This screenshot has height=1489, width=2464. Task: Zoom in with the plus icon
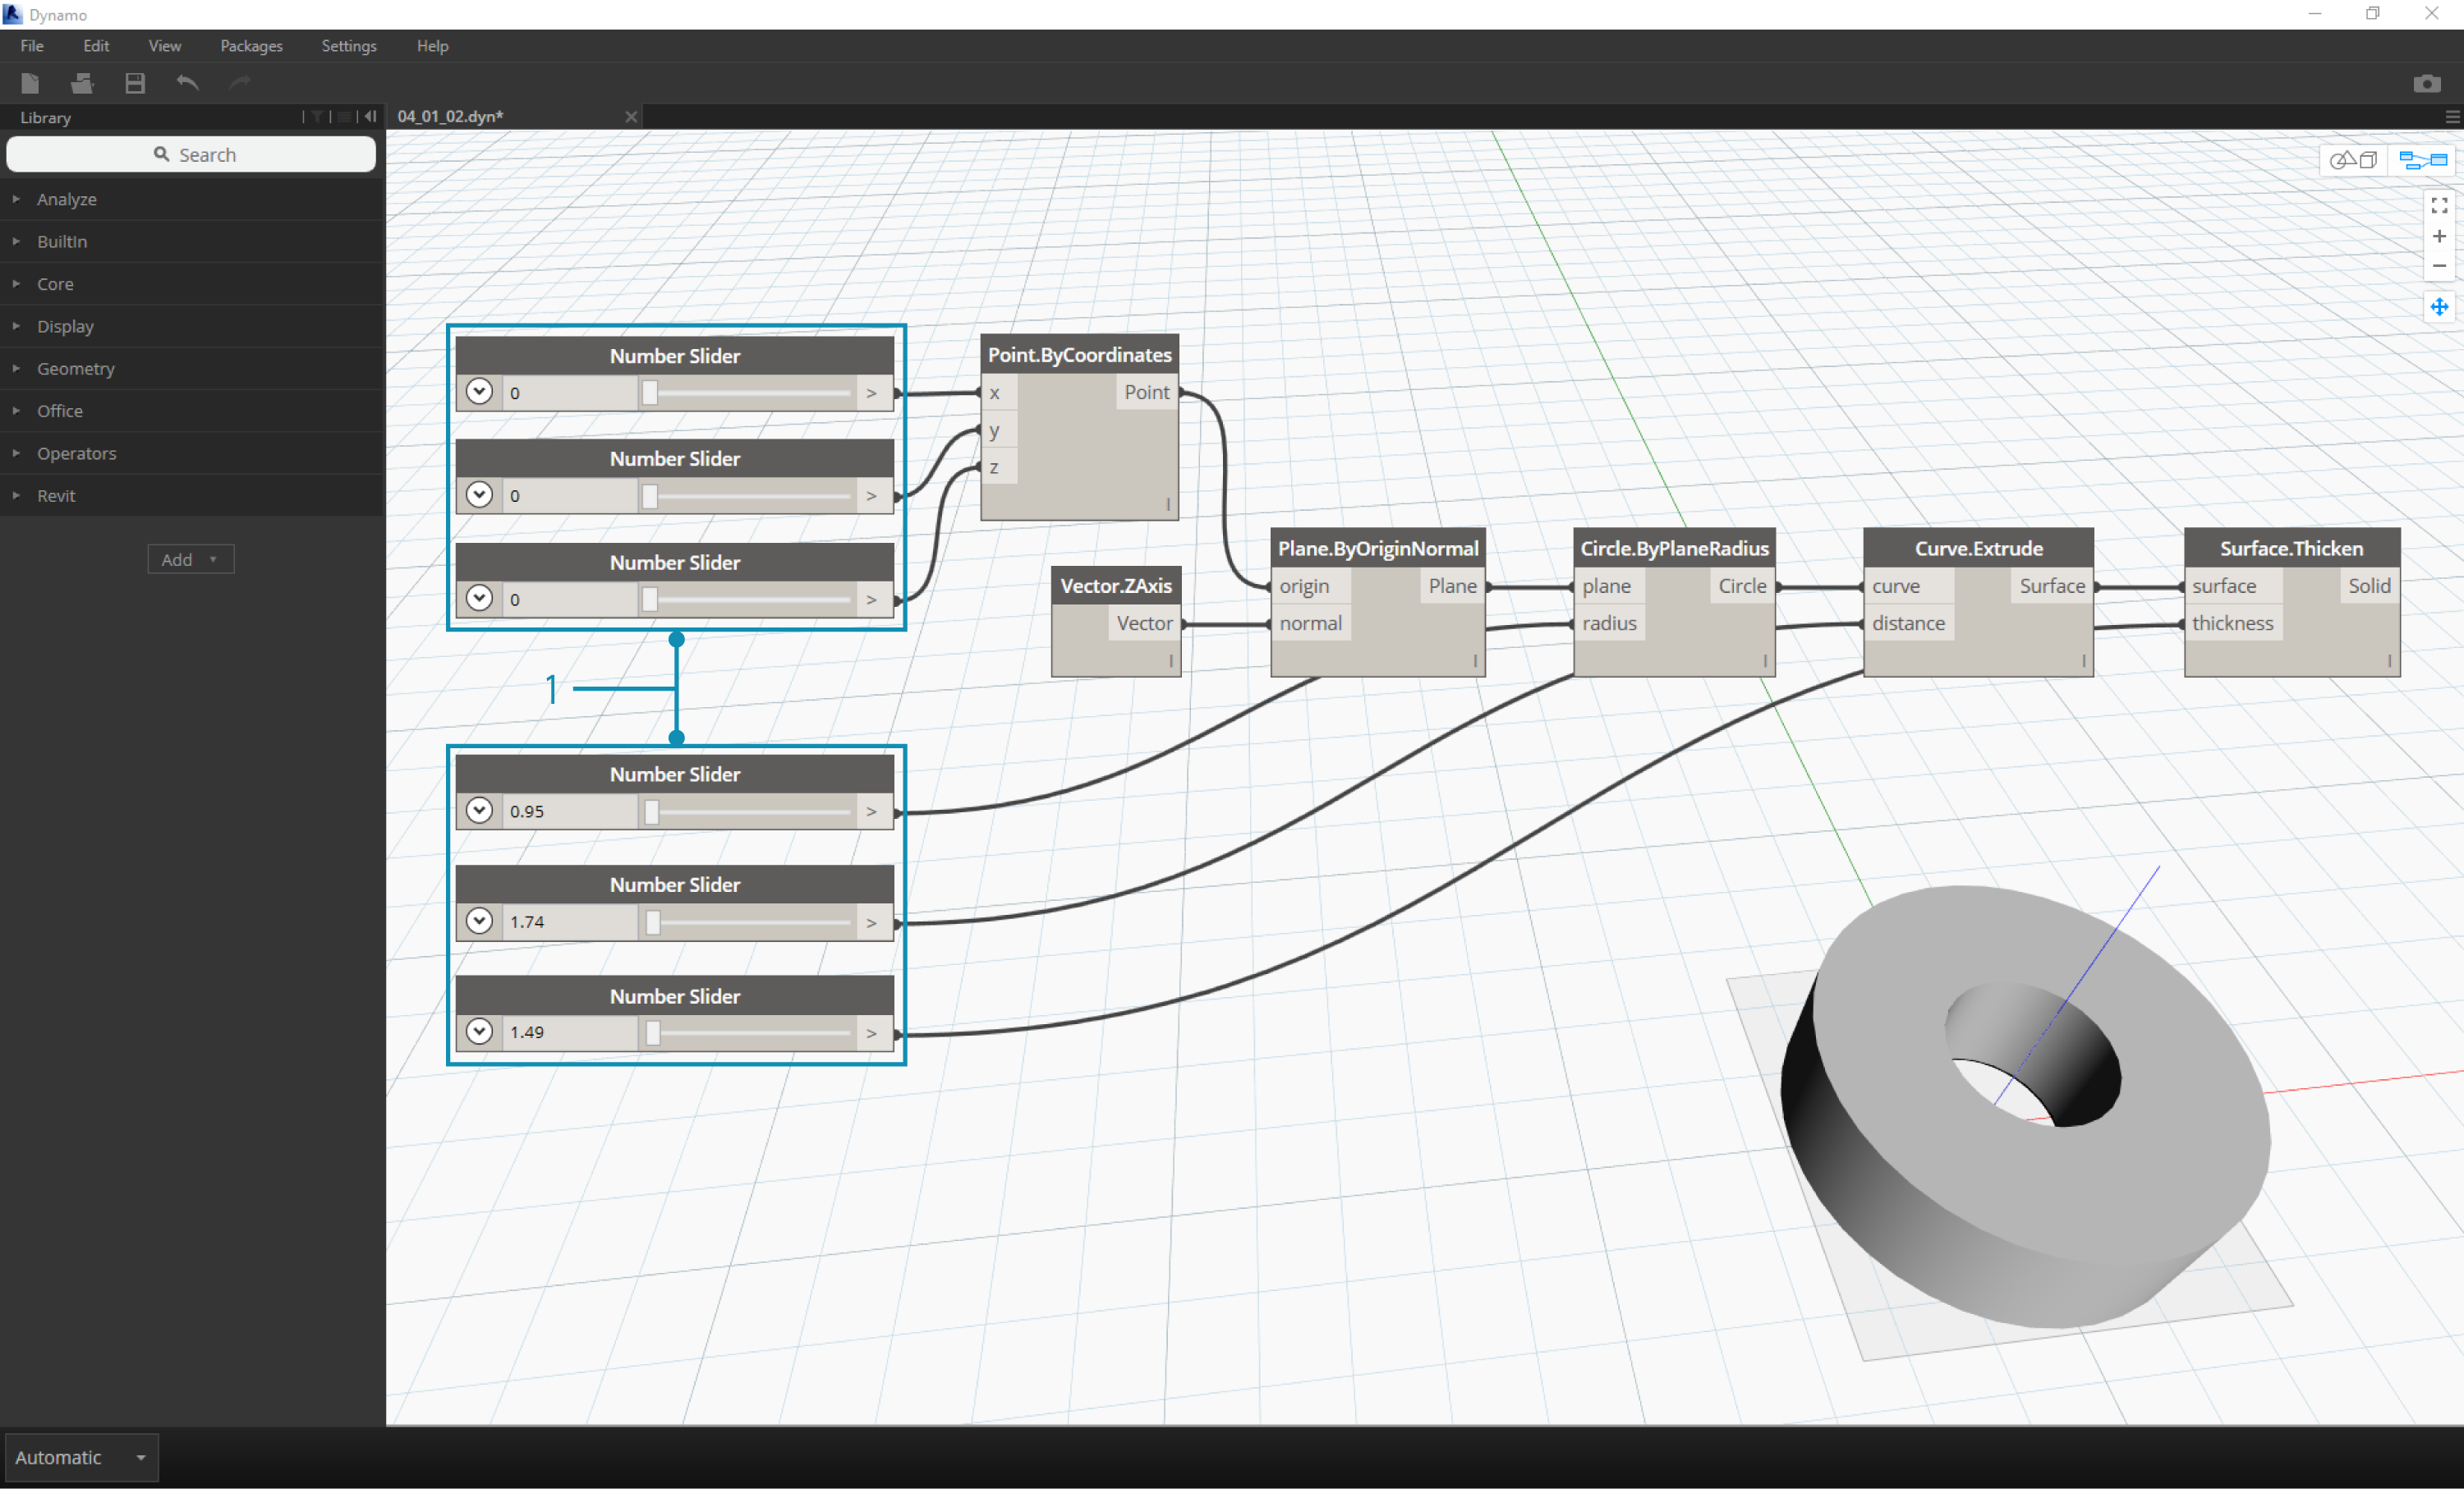tap(2439, 236)
